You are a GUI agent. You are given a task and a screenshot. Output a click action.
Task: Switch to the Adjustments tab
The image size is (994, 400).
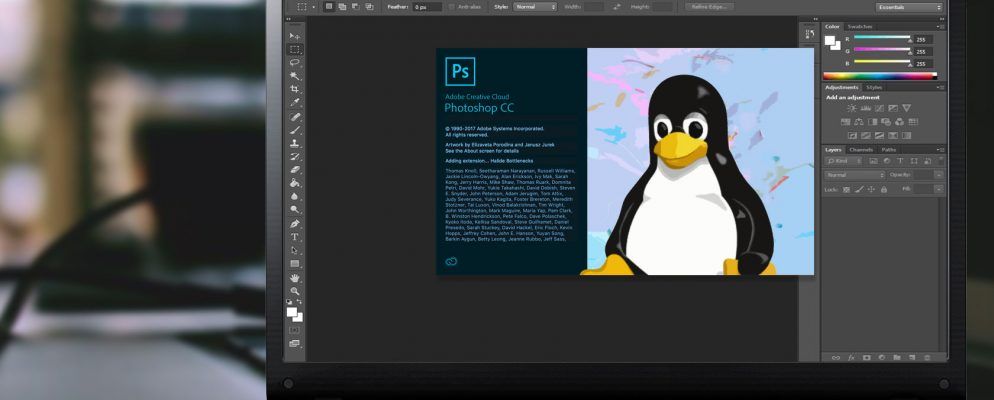842,87
